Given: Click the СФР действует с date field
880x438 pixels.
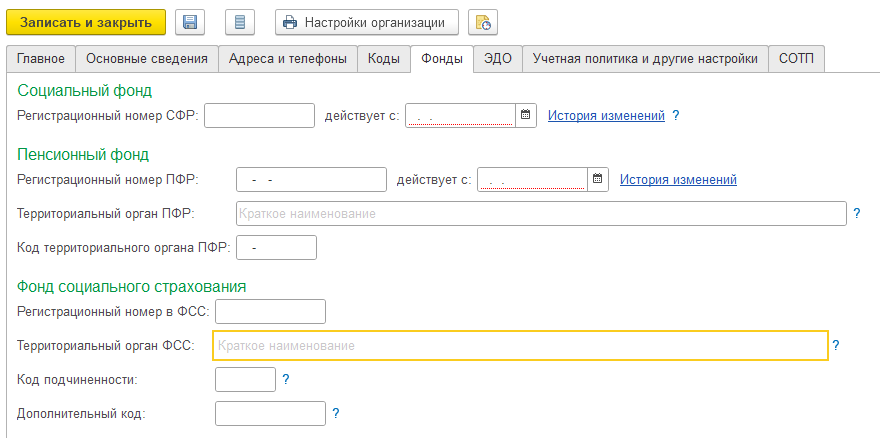Looking at the screenshot, I should [x=460, y=116].
